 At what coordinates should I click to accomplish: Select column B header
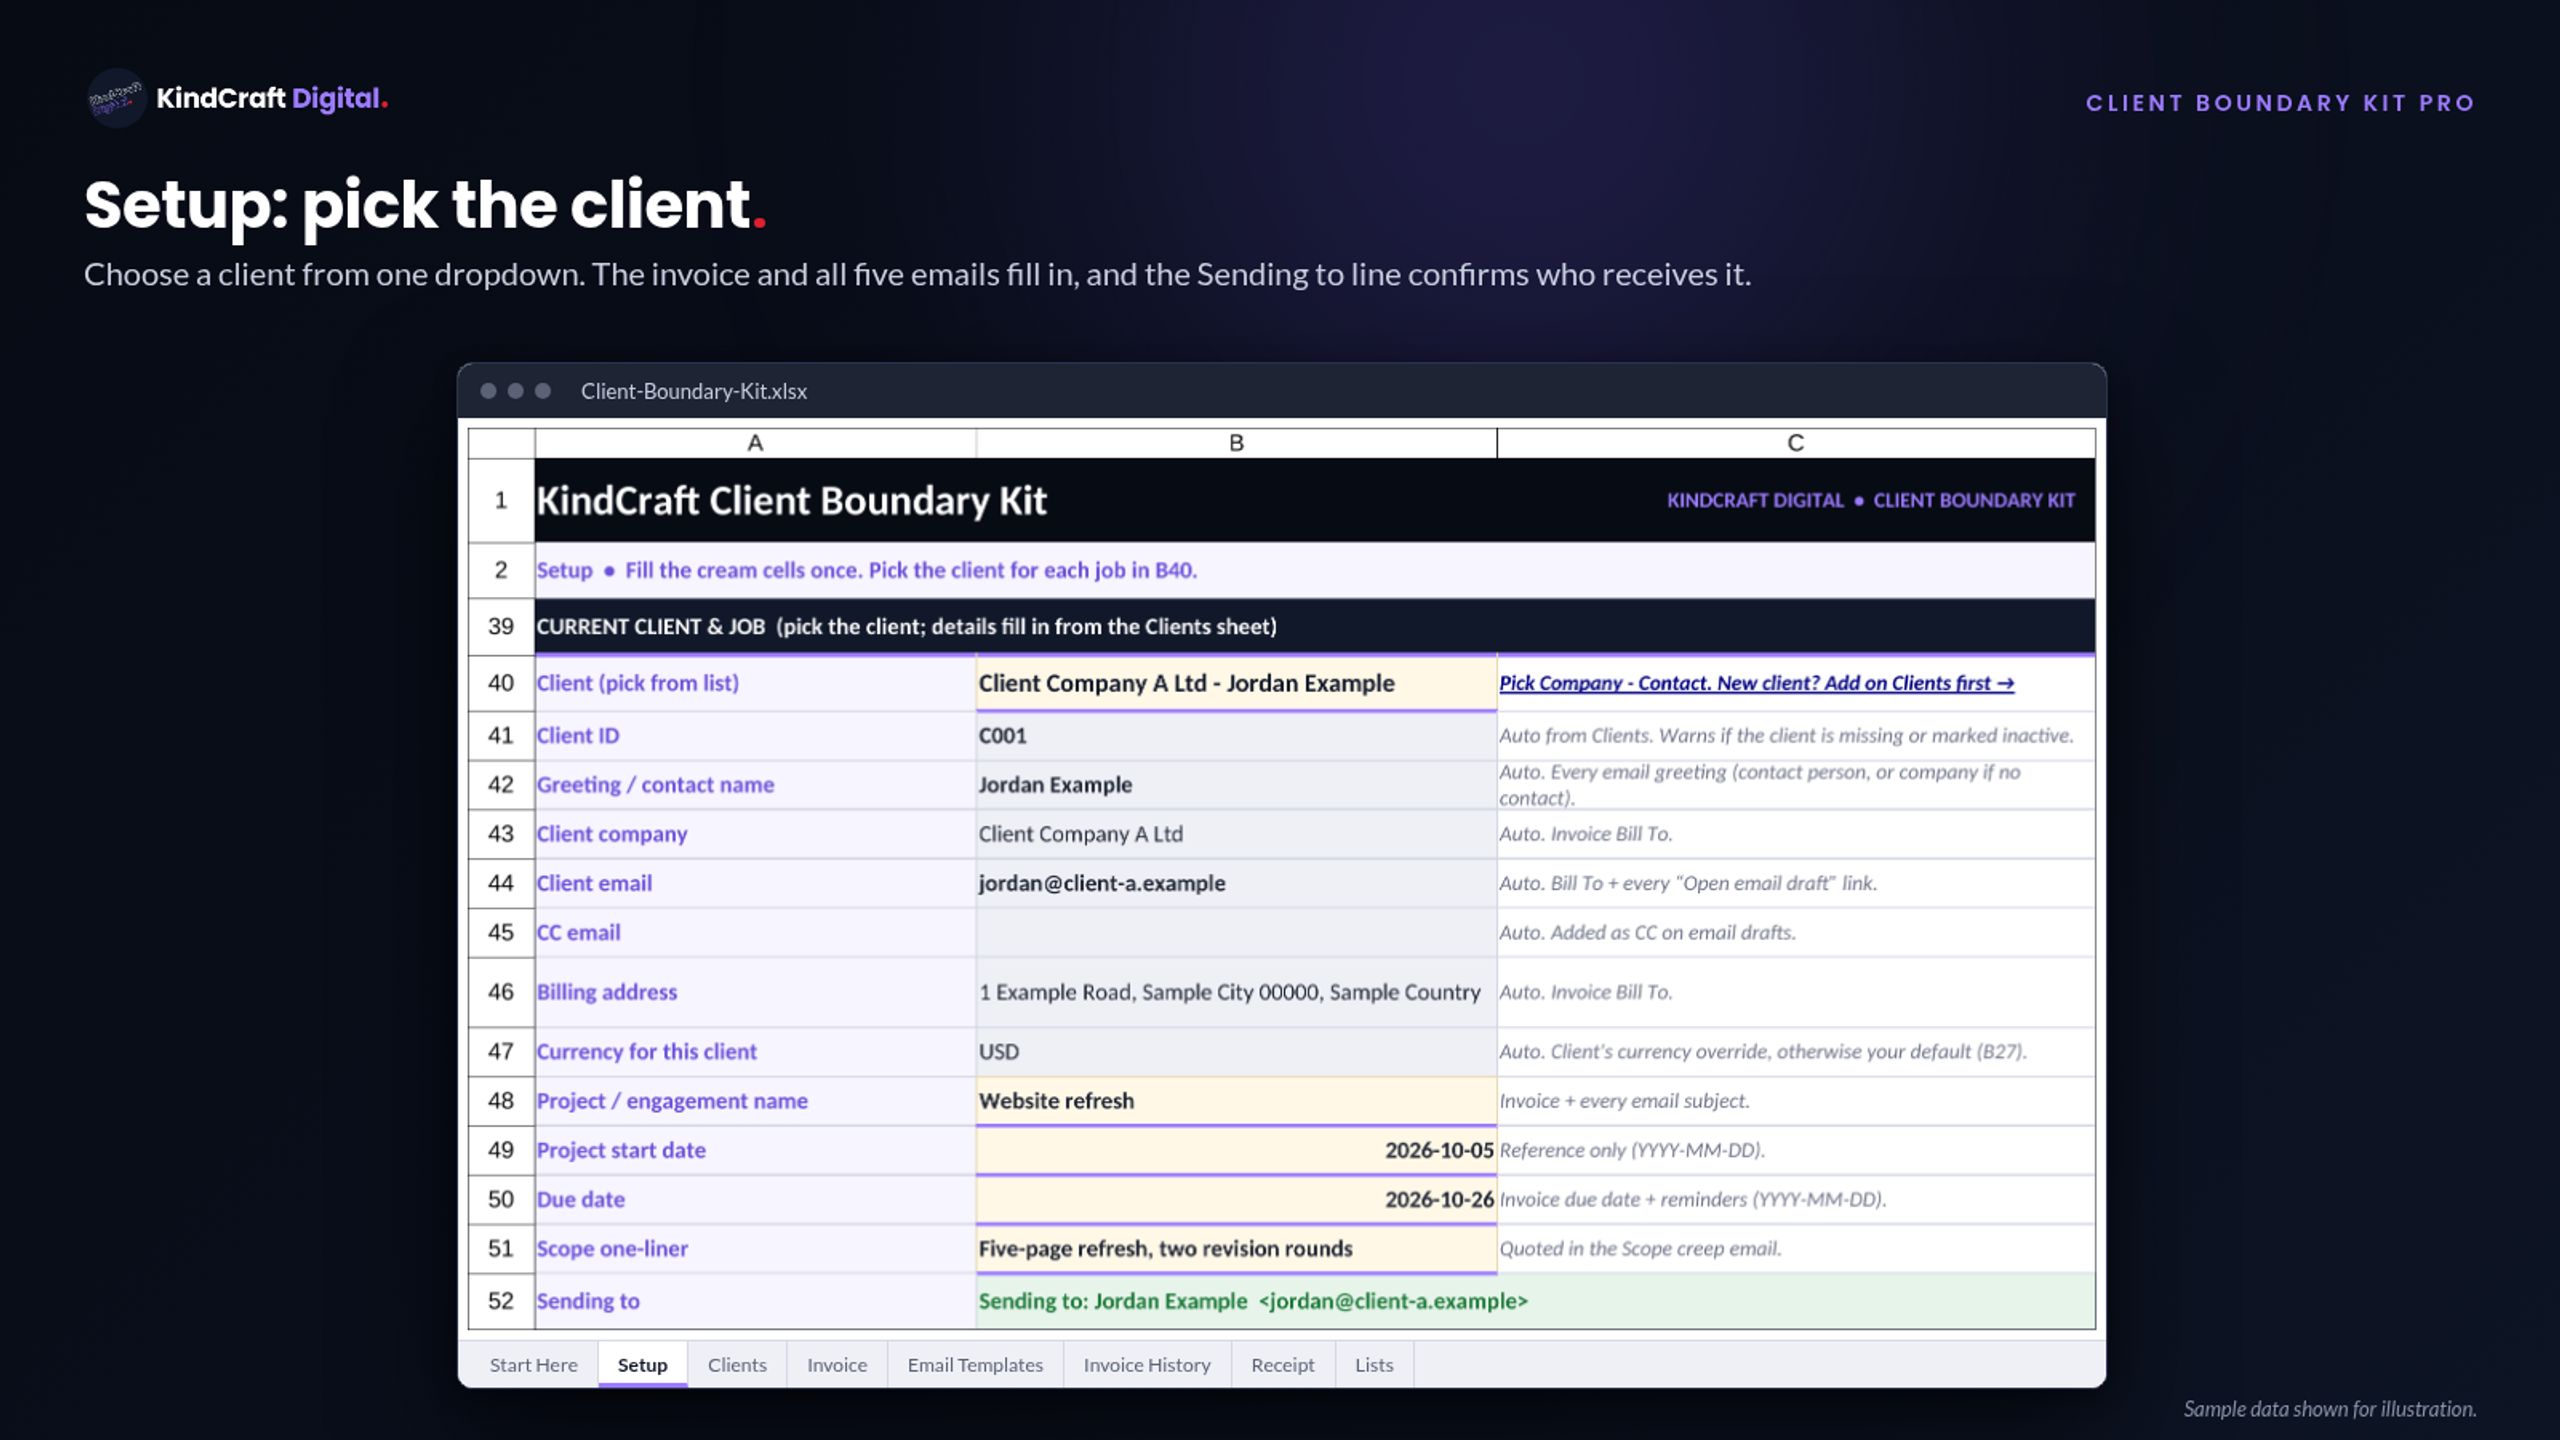pos(1236,443)
